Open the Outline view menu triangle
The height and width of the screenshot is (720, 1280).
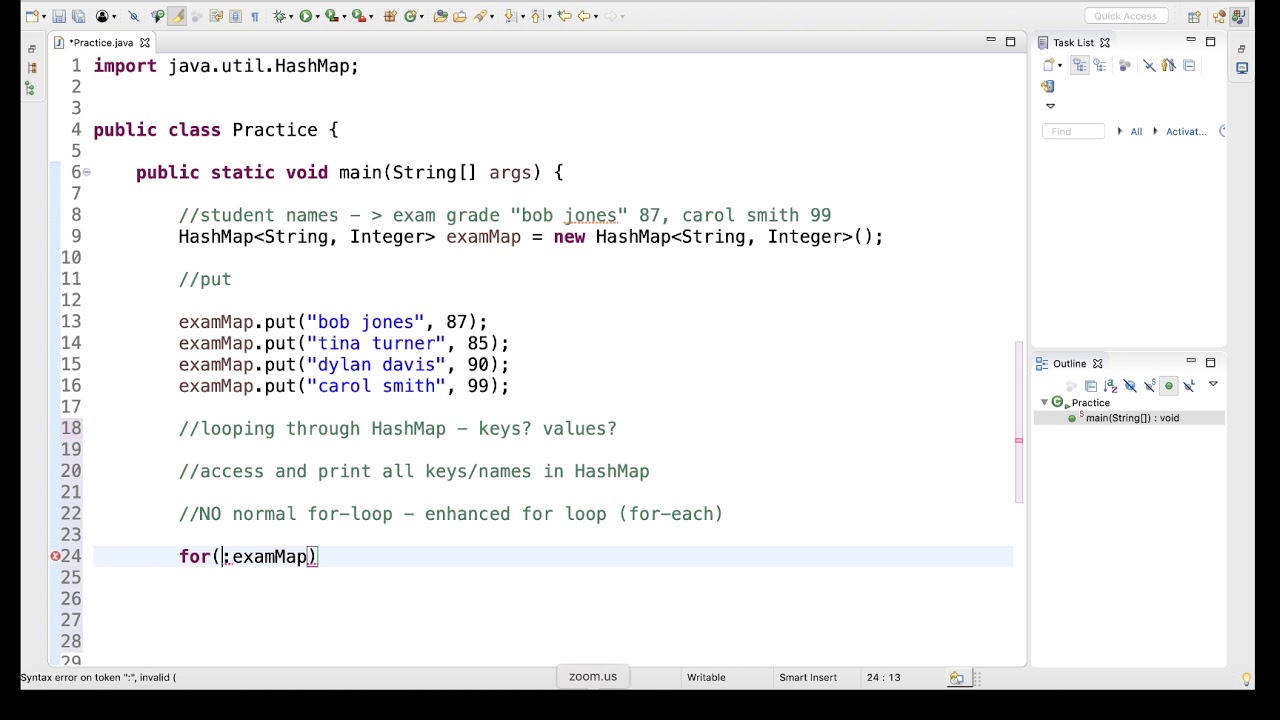pos(1213,385)
